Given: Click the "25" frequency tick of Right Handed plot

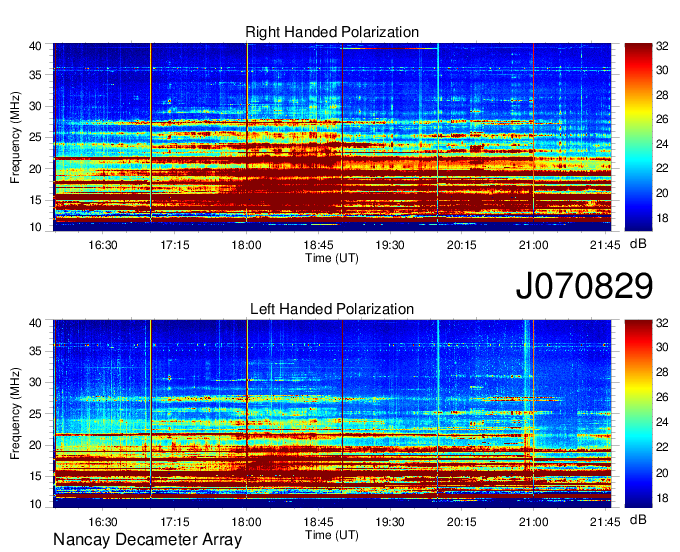Looking at the screenshot, I should point(35,138).
